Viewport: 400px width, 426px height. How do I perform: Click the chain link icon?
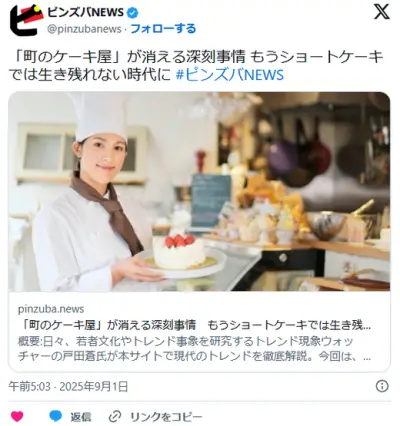tap(115, 416)
